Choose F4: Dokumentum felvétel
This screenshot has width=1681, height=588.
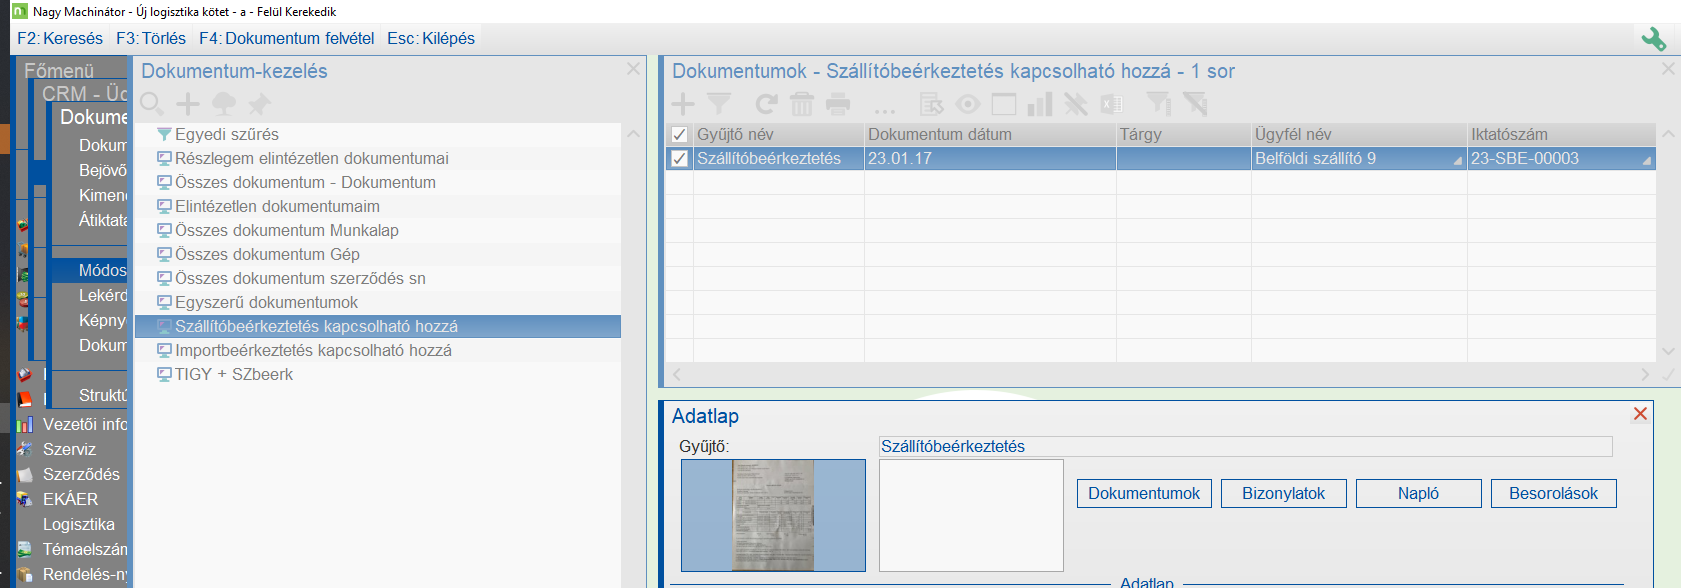pyautogui.click(x=287, y=38)
